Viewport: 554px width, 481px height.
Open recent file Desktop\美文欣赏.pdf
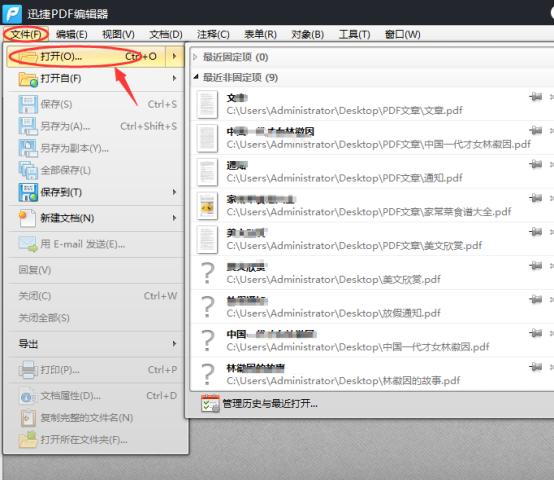(x=372, y=273)
